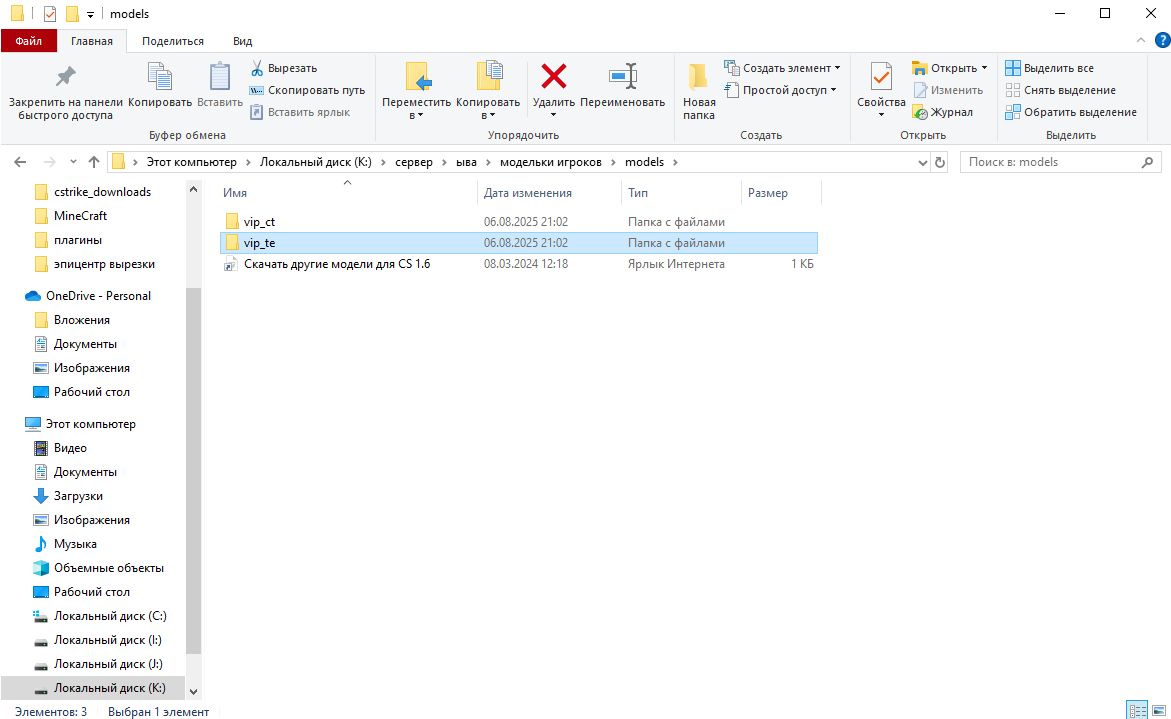Select the vip_ct folder
1171x719 pixels.
(x=259, y=222)
